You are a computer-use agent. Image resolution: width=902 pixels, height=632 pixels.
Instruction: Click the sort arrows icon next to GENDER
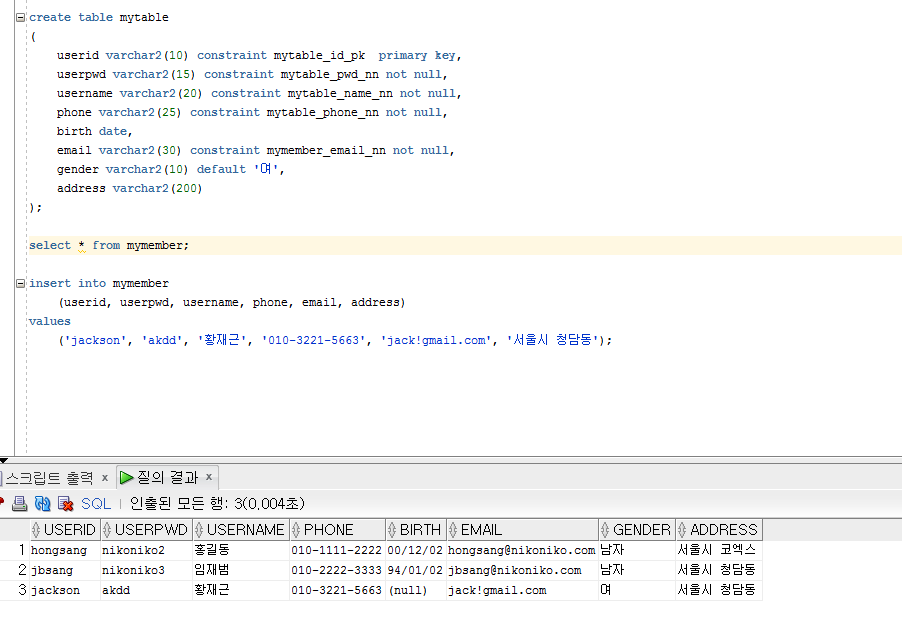(x=605, y=530)
